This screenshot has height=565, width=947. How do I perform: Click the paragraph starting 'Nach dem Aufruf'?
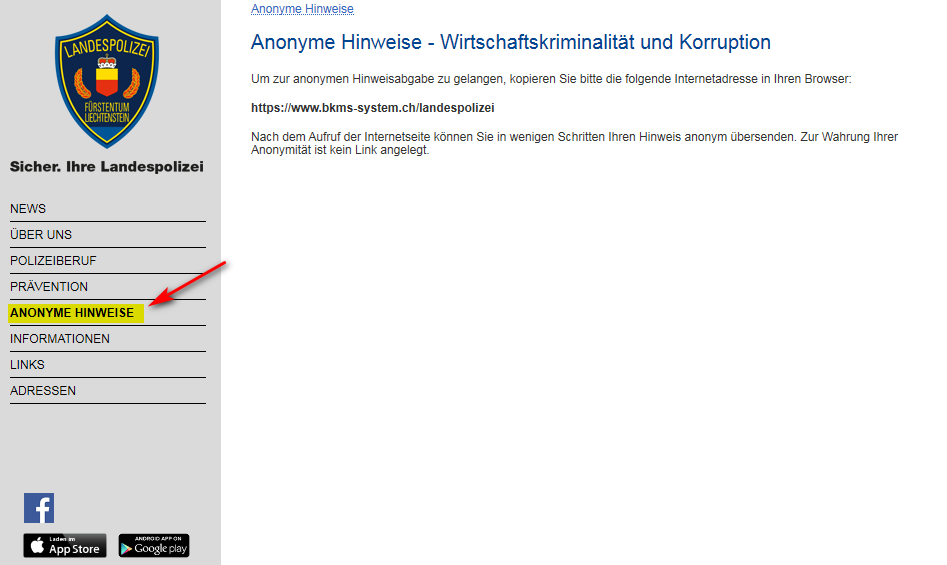point(574,143)
